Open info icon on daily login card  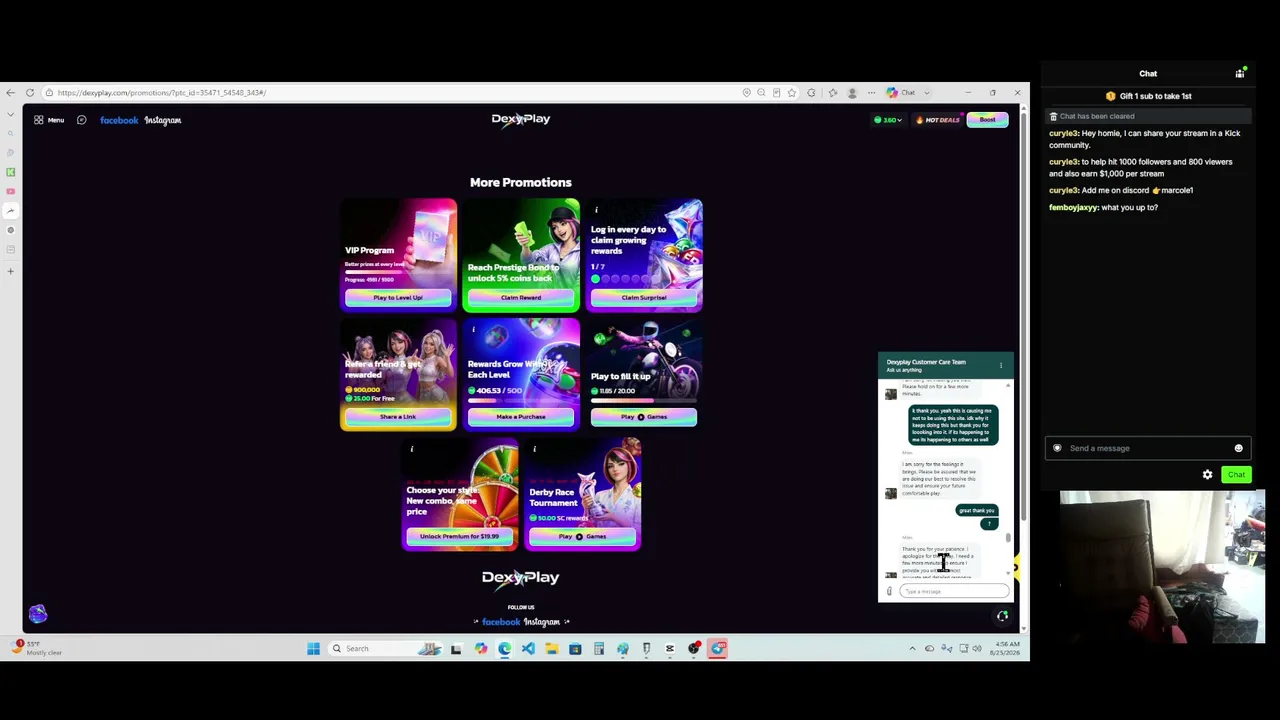click(x=596, y=210)
